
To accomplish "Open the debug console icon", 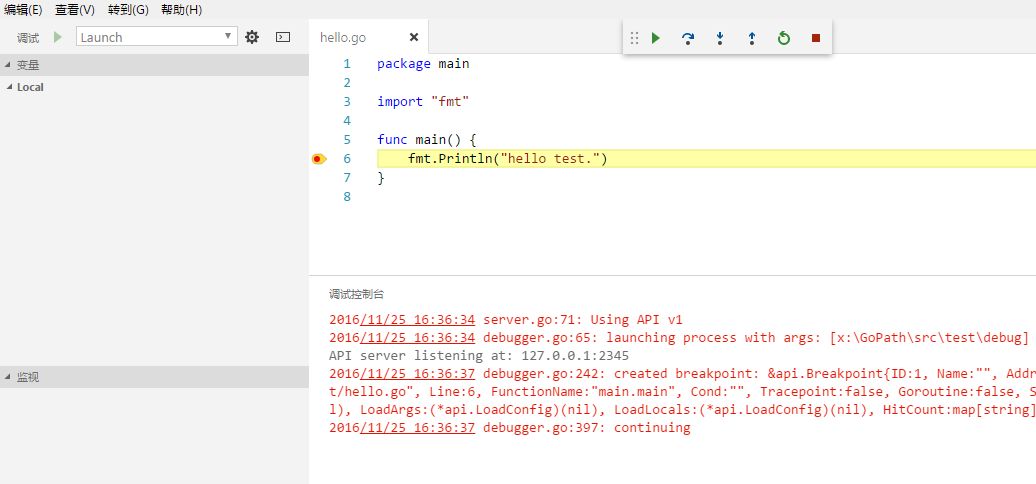I will [283, 37].
